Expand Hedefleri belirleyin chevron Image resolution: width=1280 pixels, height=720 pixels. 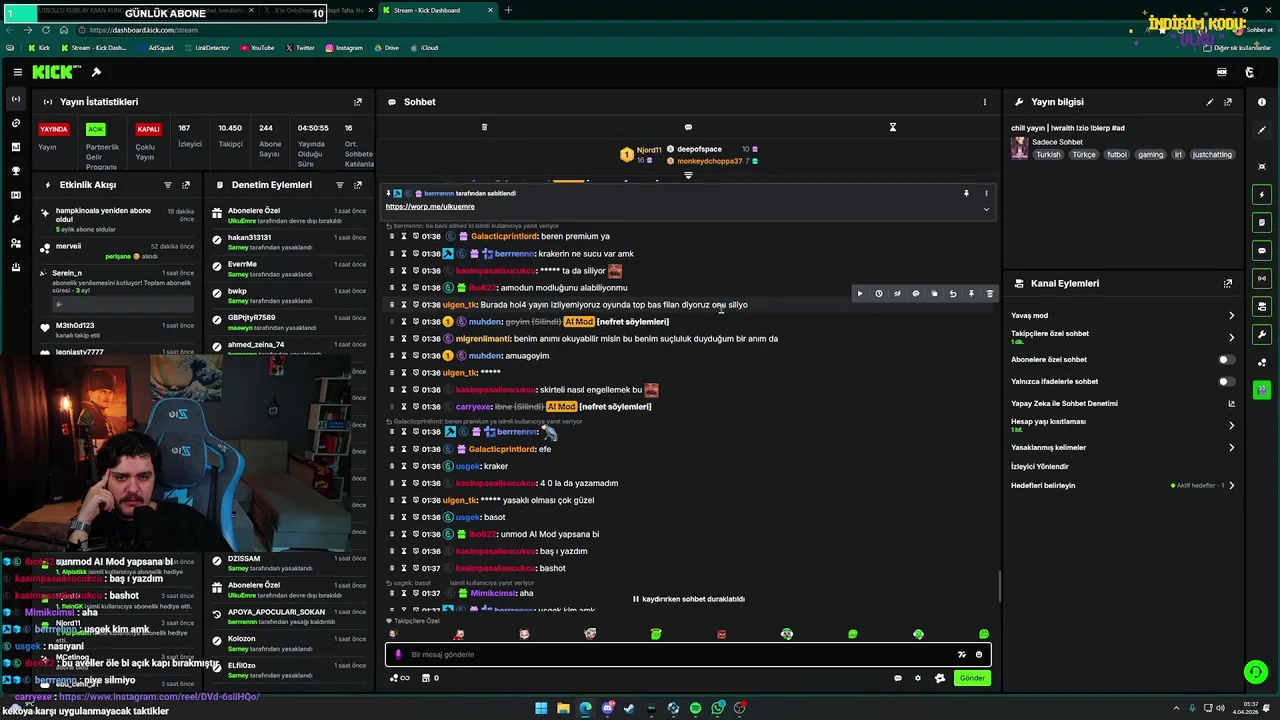[x=1231, y=486]
